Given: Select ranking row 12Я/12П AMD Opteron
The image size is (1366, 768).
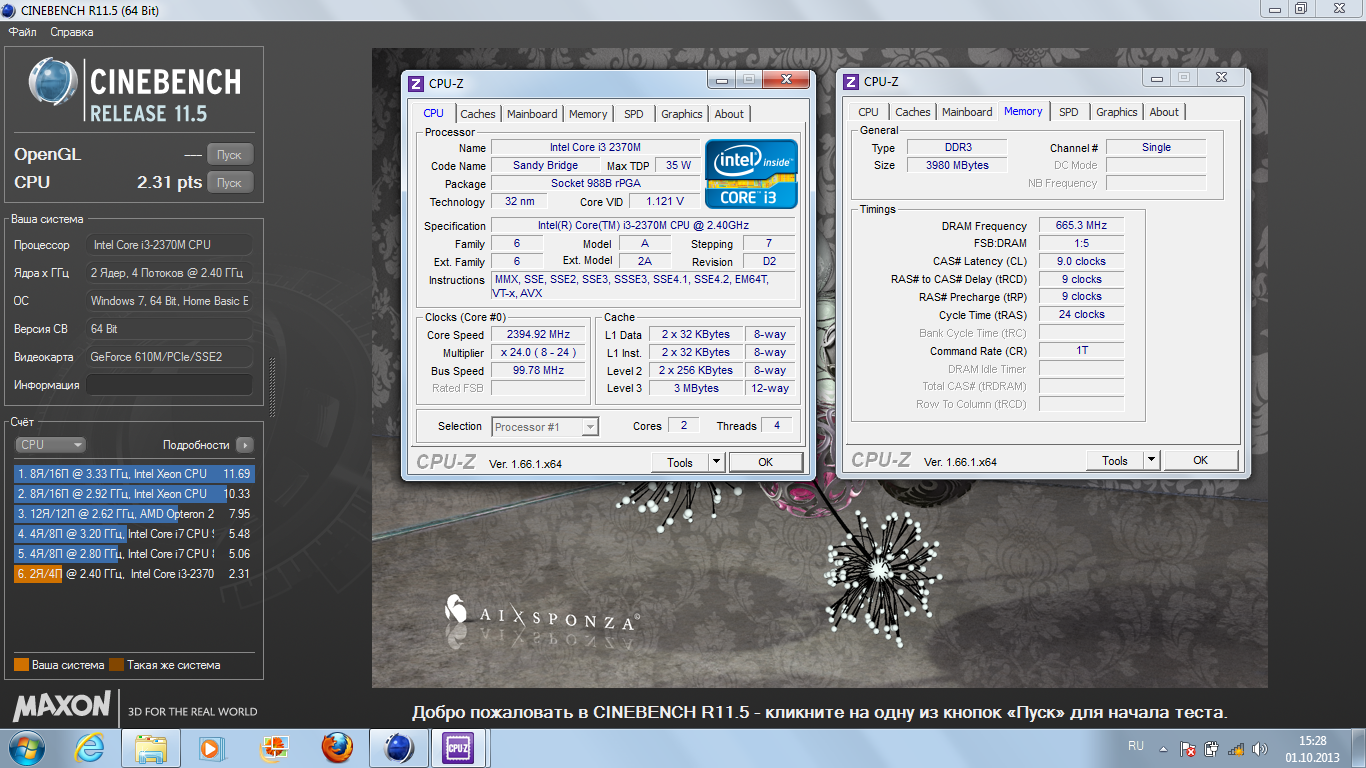Looking at the screenshot, I should tap(134, 514).
